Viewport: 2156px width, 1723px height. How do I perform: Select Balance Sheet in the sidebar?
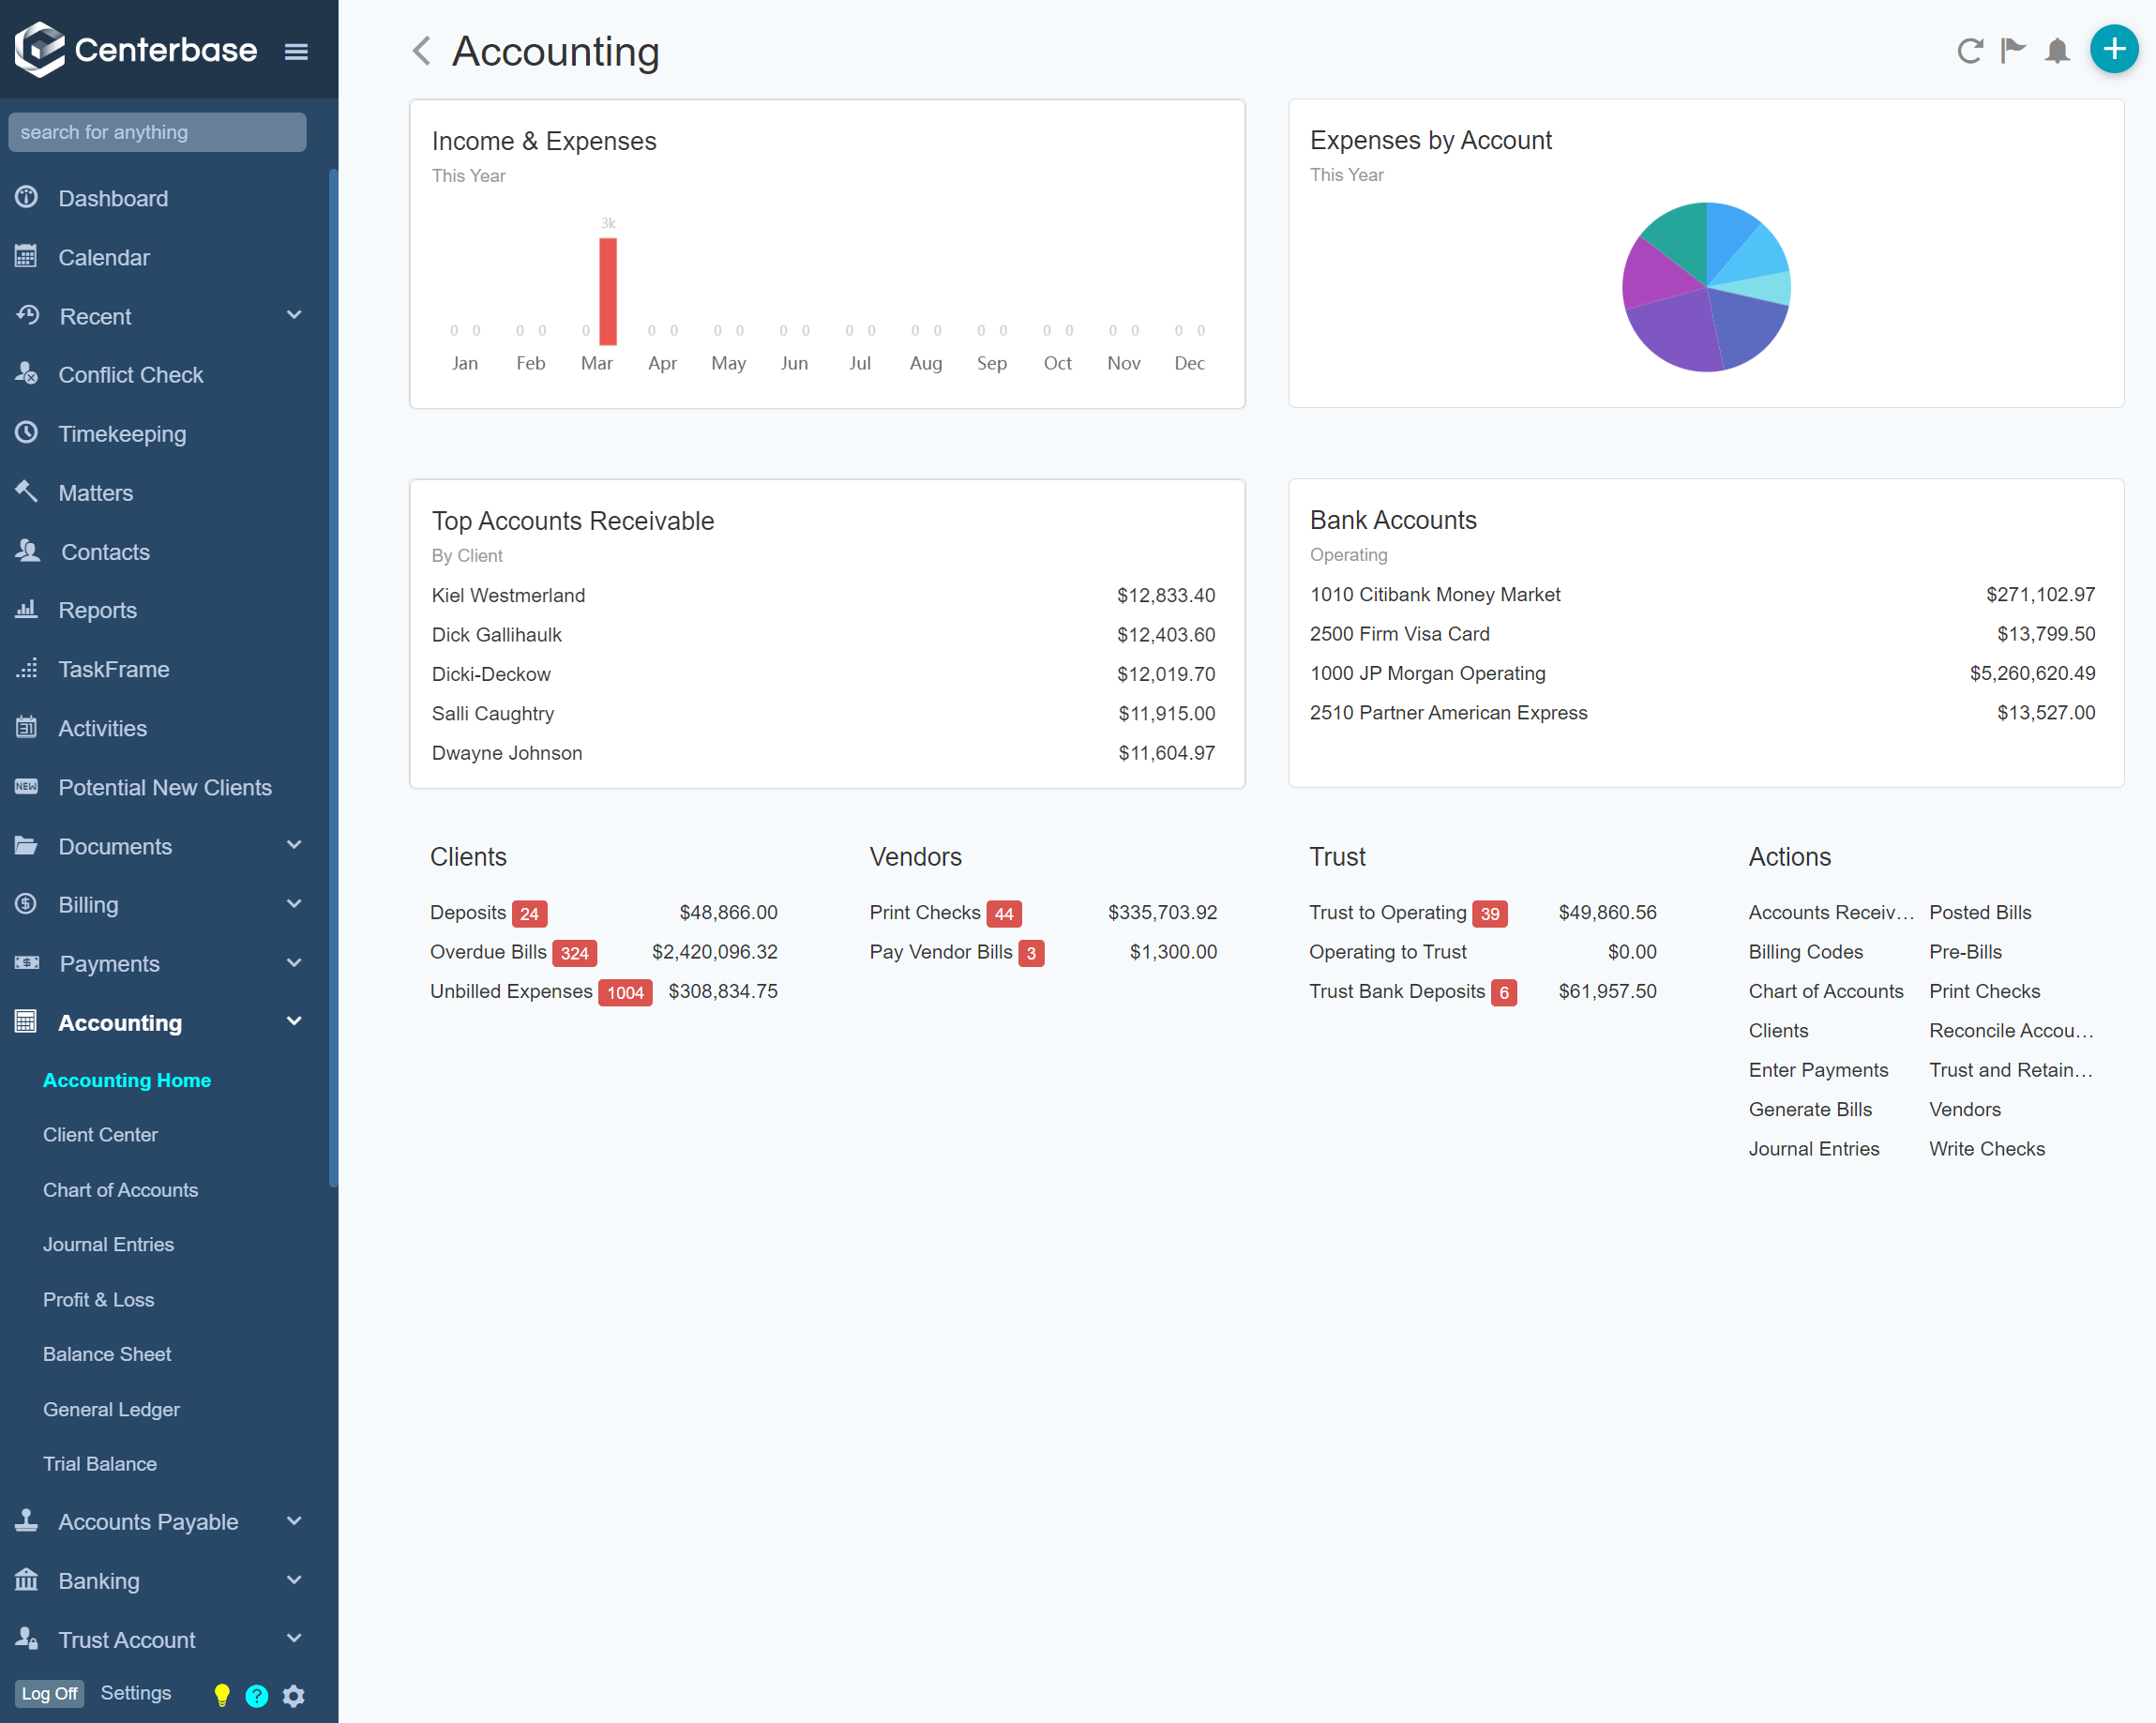tap(107, 1353)
